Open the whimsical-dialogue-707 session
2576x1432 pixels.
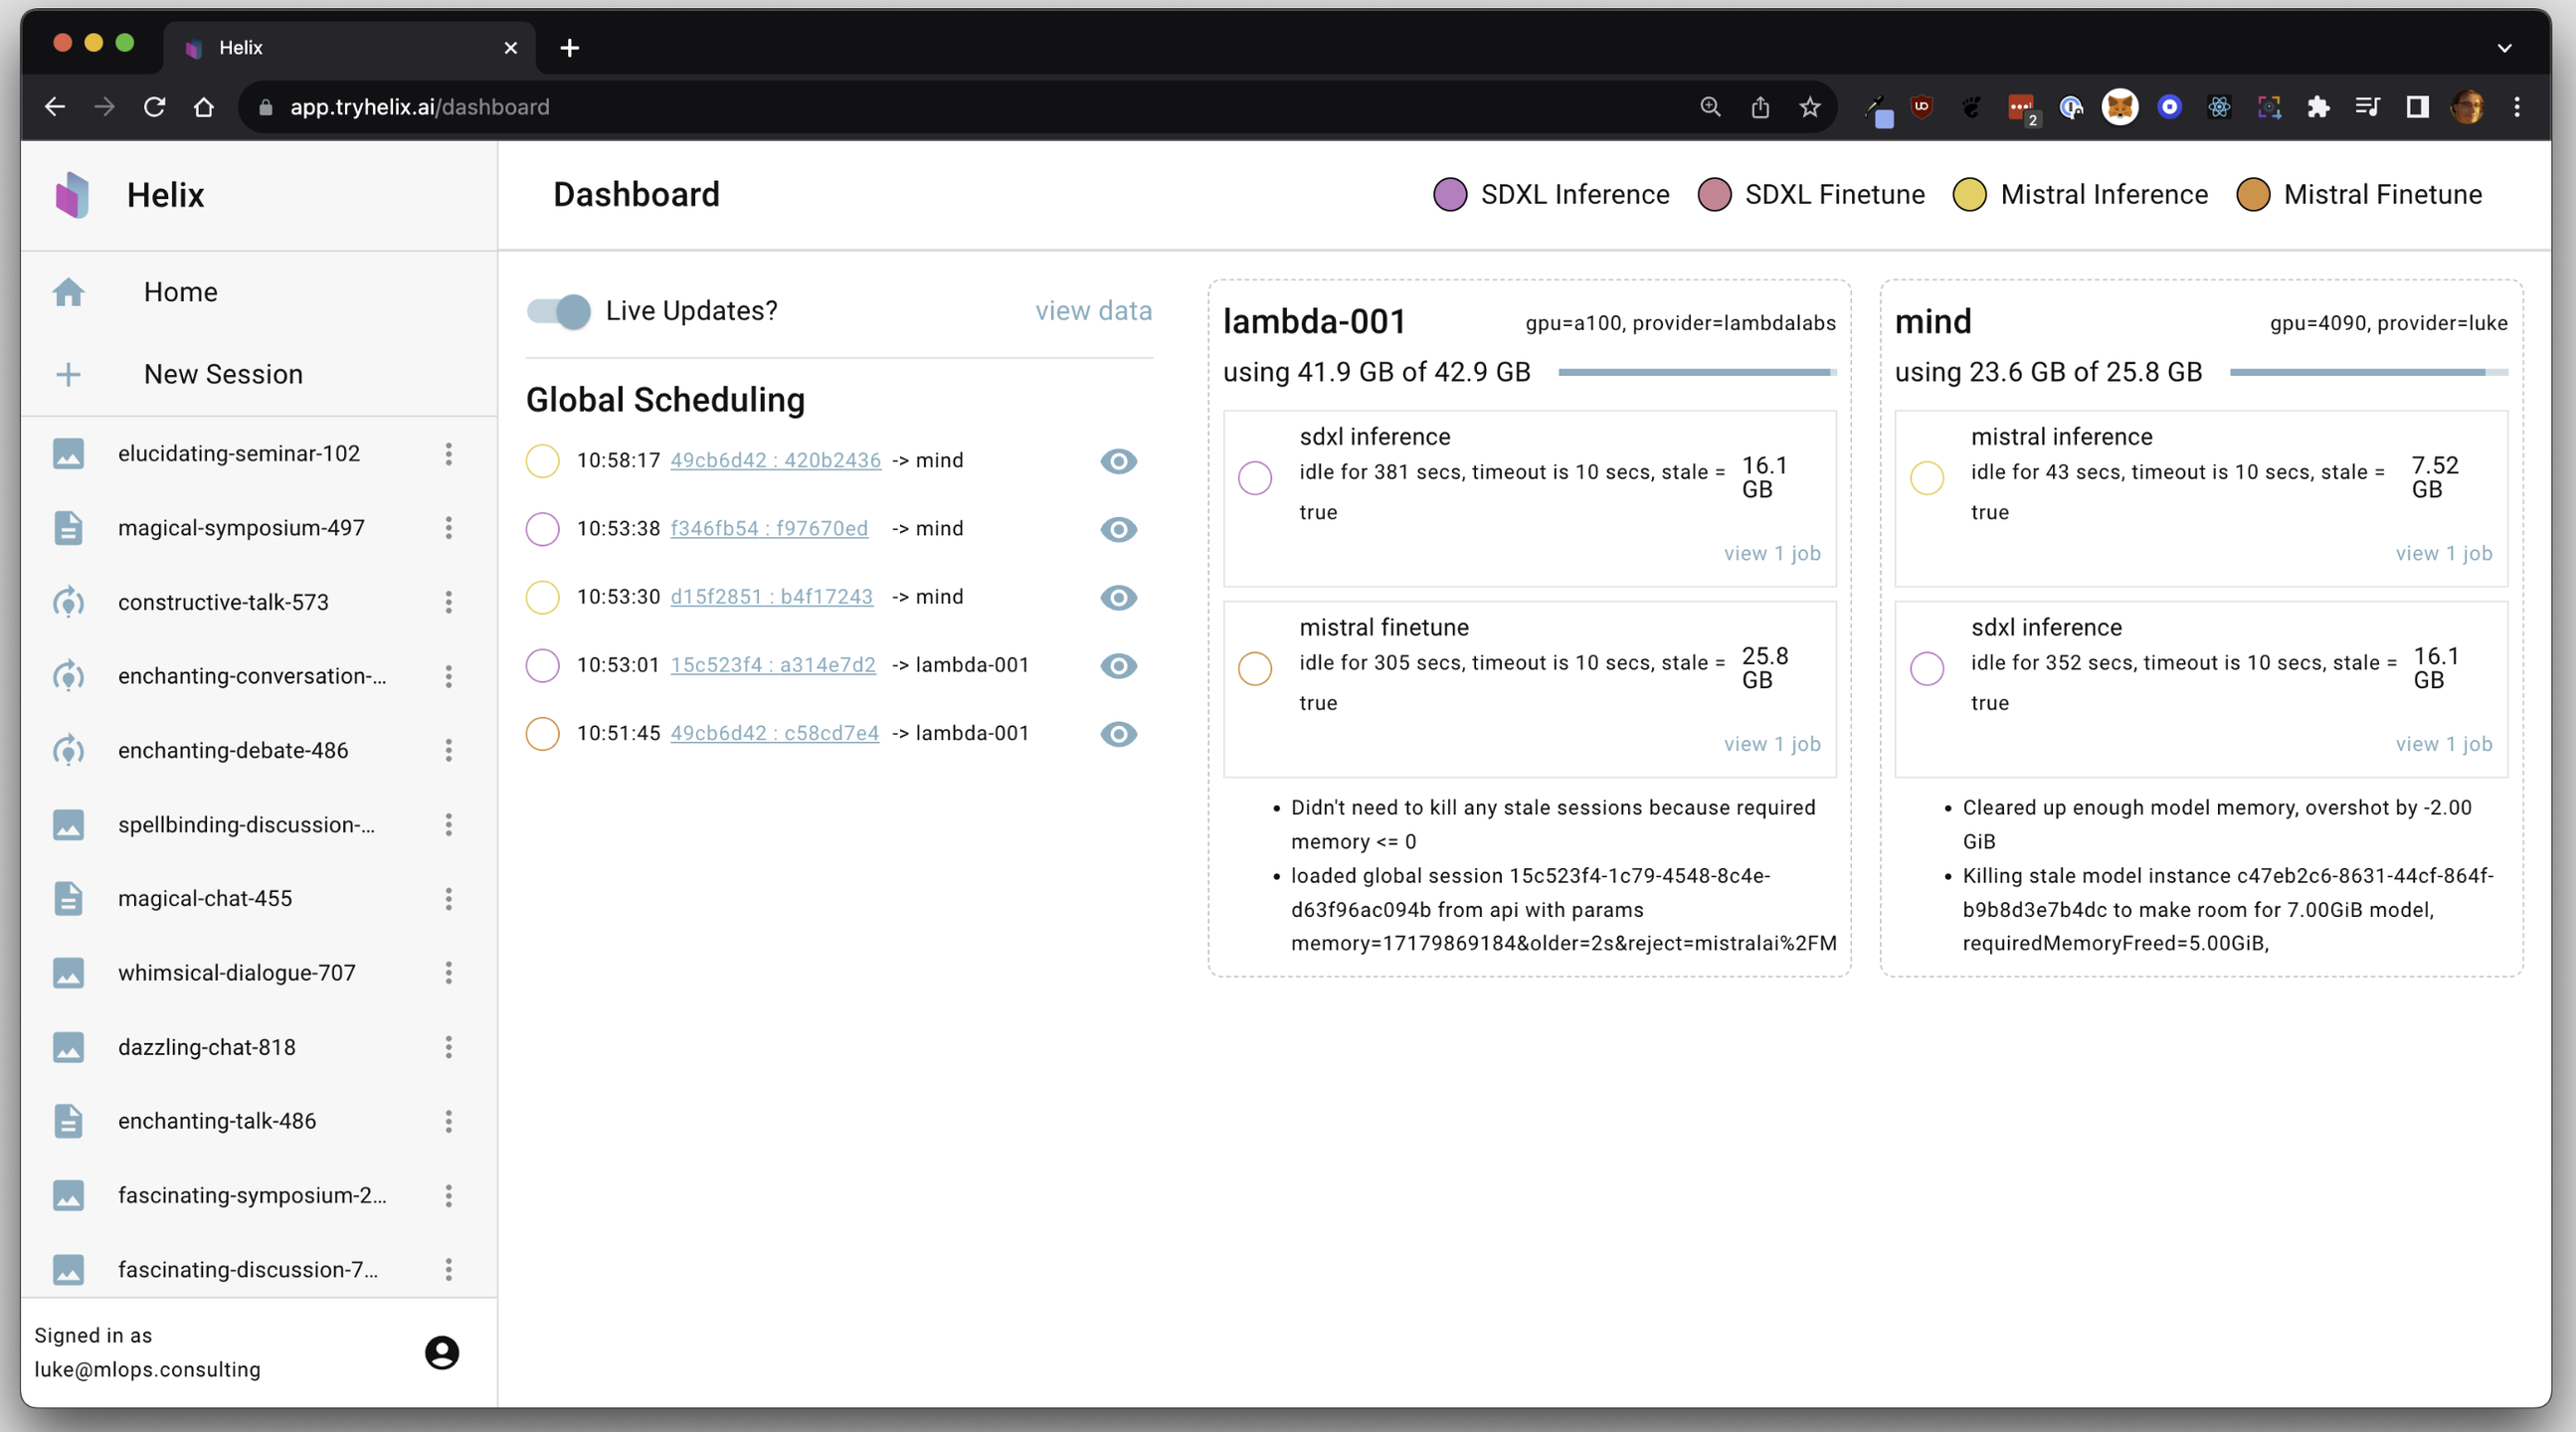tap(236, 972)
